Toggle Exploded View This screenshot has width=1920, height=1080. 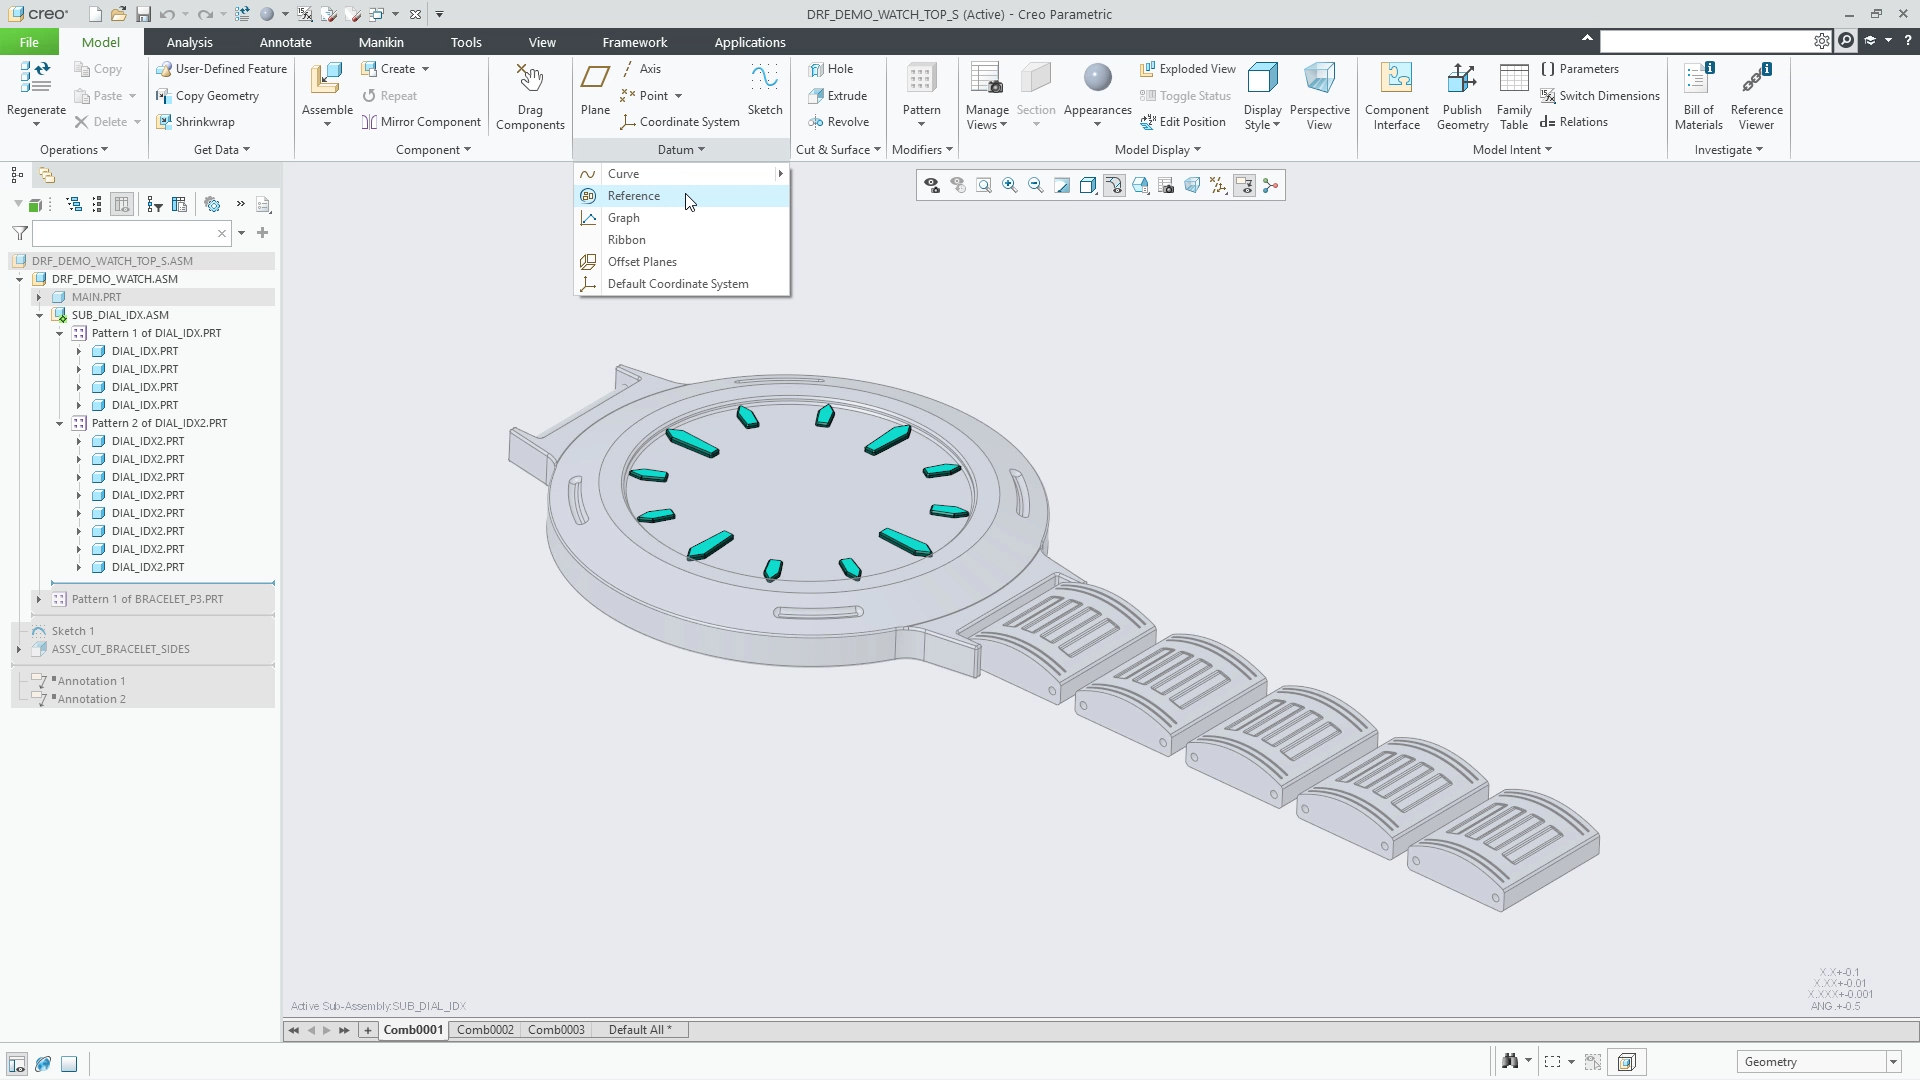[x=1188, y=69]
